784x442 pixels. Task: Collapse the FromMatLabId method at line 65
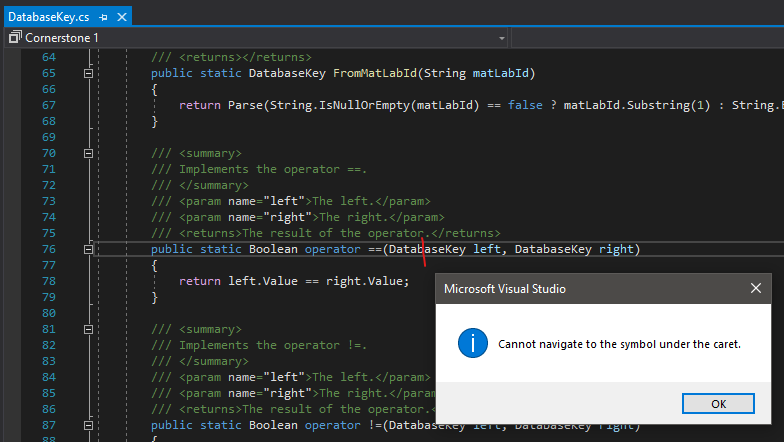point(88,74)
